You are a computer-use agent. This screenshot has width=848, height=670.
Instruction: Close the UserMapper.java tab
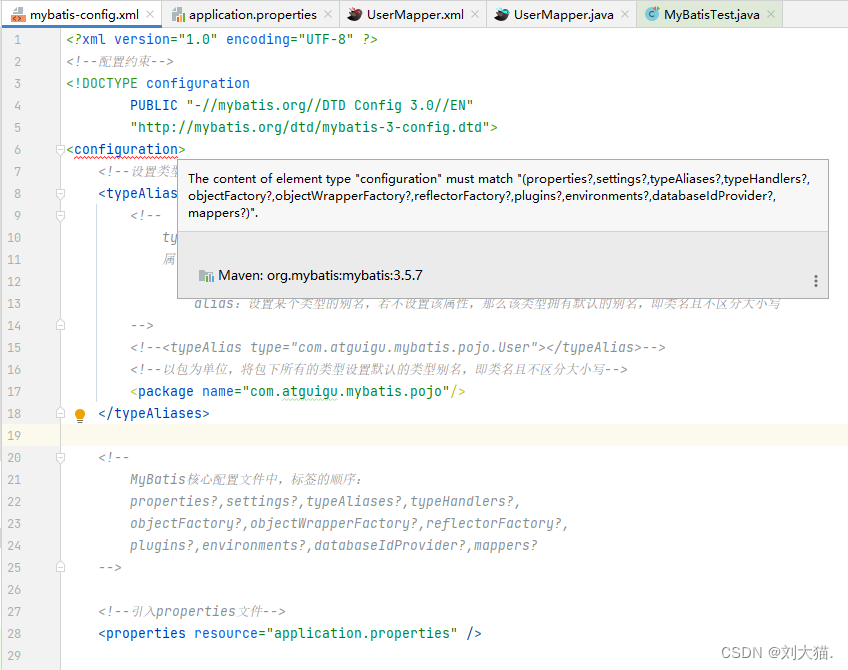tap(625, 15)
